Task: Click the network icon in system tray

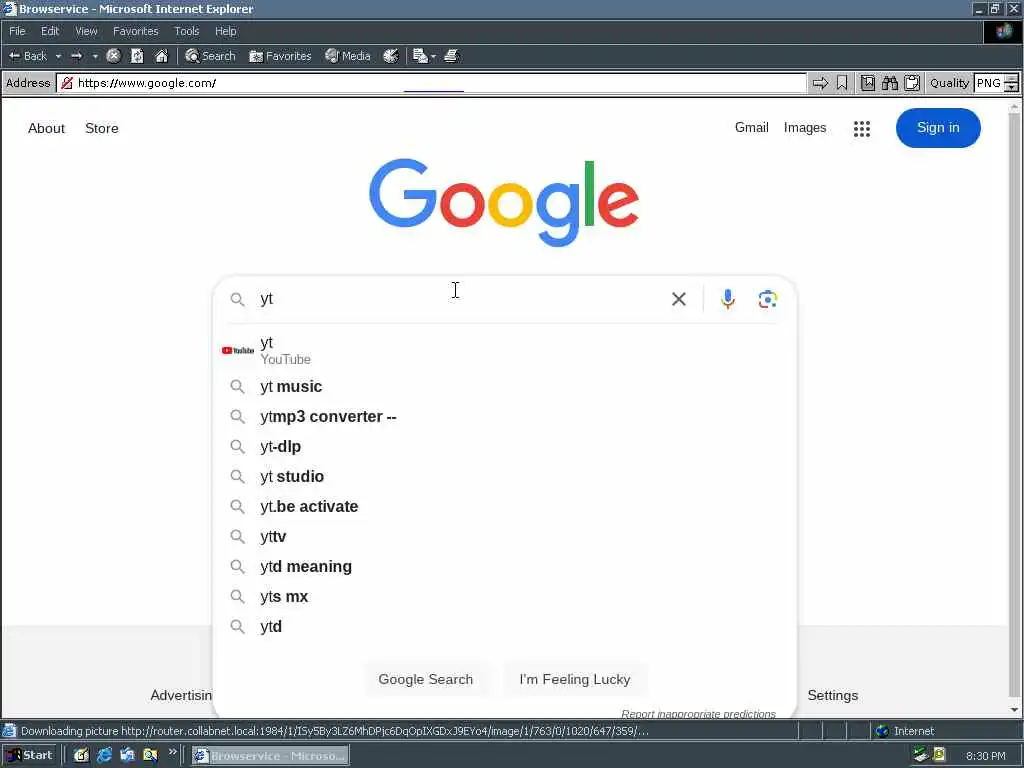Action: (920, 755)
